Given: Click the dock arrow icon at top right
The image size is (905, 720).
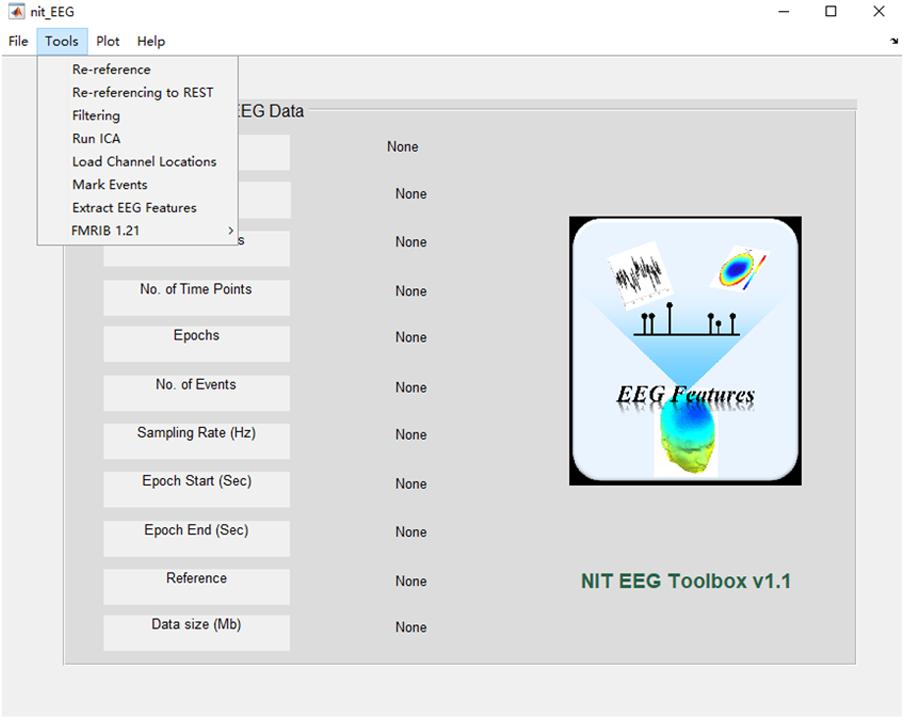Looking at the screenshot, I should point(894,41).
